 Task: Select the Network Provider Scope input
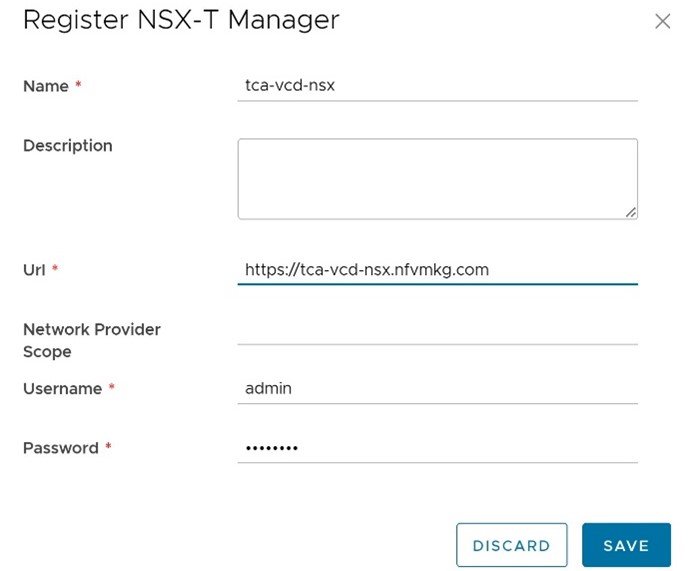tap(437, 330)
